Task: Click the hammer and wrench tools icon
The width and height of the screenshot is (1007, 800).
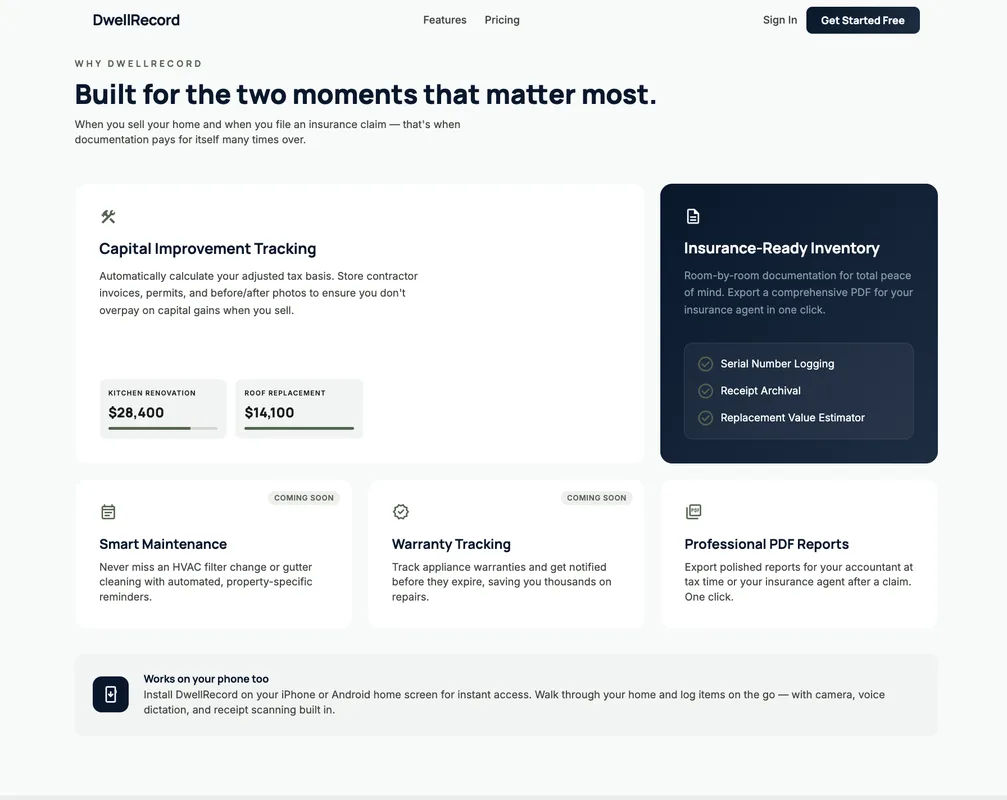Action: click(108, 216)
